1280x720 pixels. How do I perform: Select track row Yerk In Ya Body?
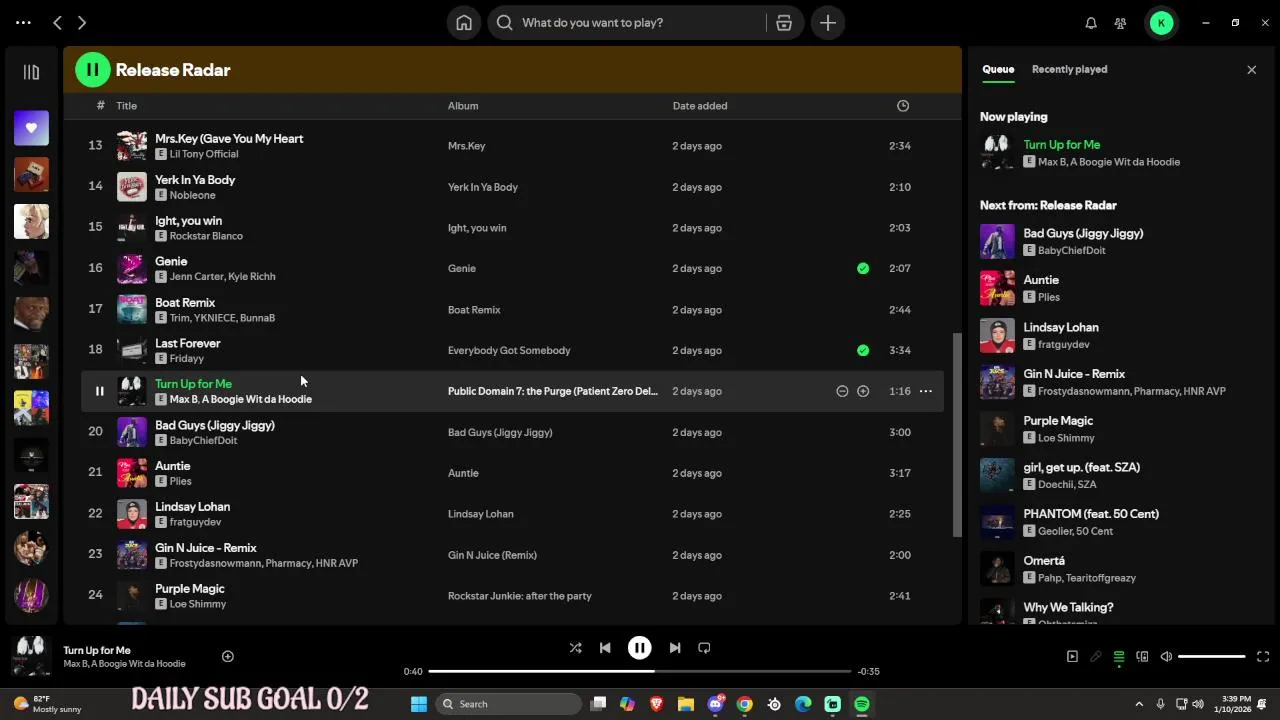[512, 187]
